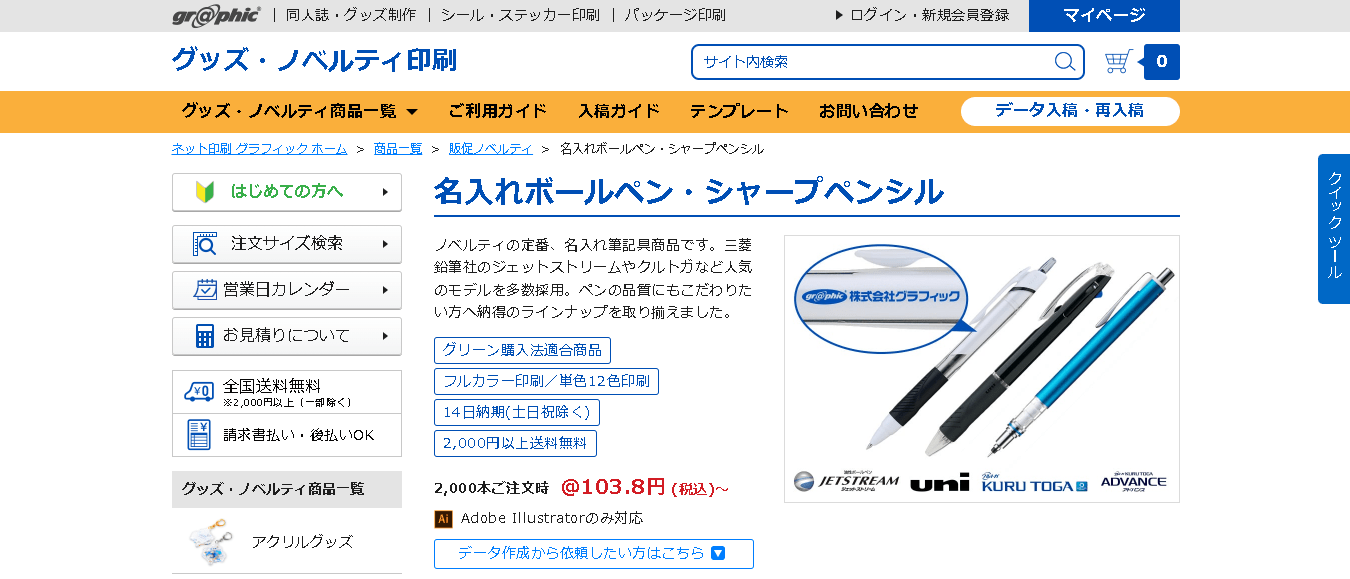Click the invoice payment document icon

pyautogui.click(x=199, y=435)
